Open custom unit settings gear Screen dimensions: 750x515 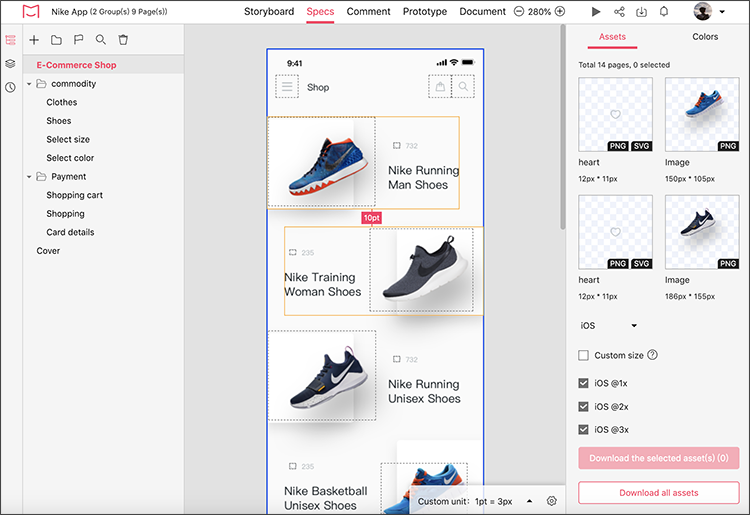pyautogui.click(x=551, y=501)
